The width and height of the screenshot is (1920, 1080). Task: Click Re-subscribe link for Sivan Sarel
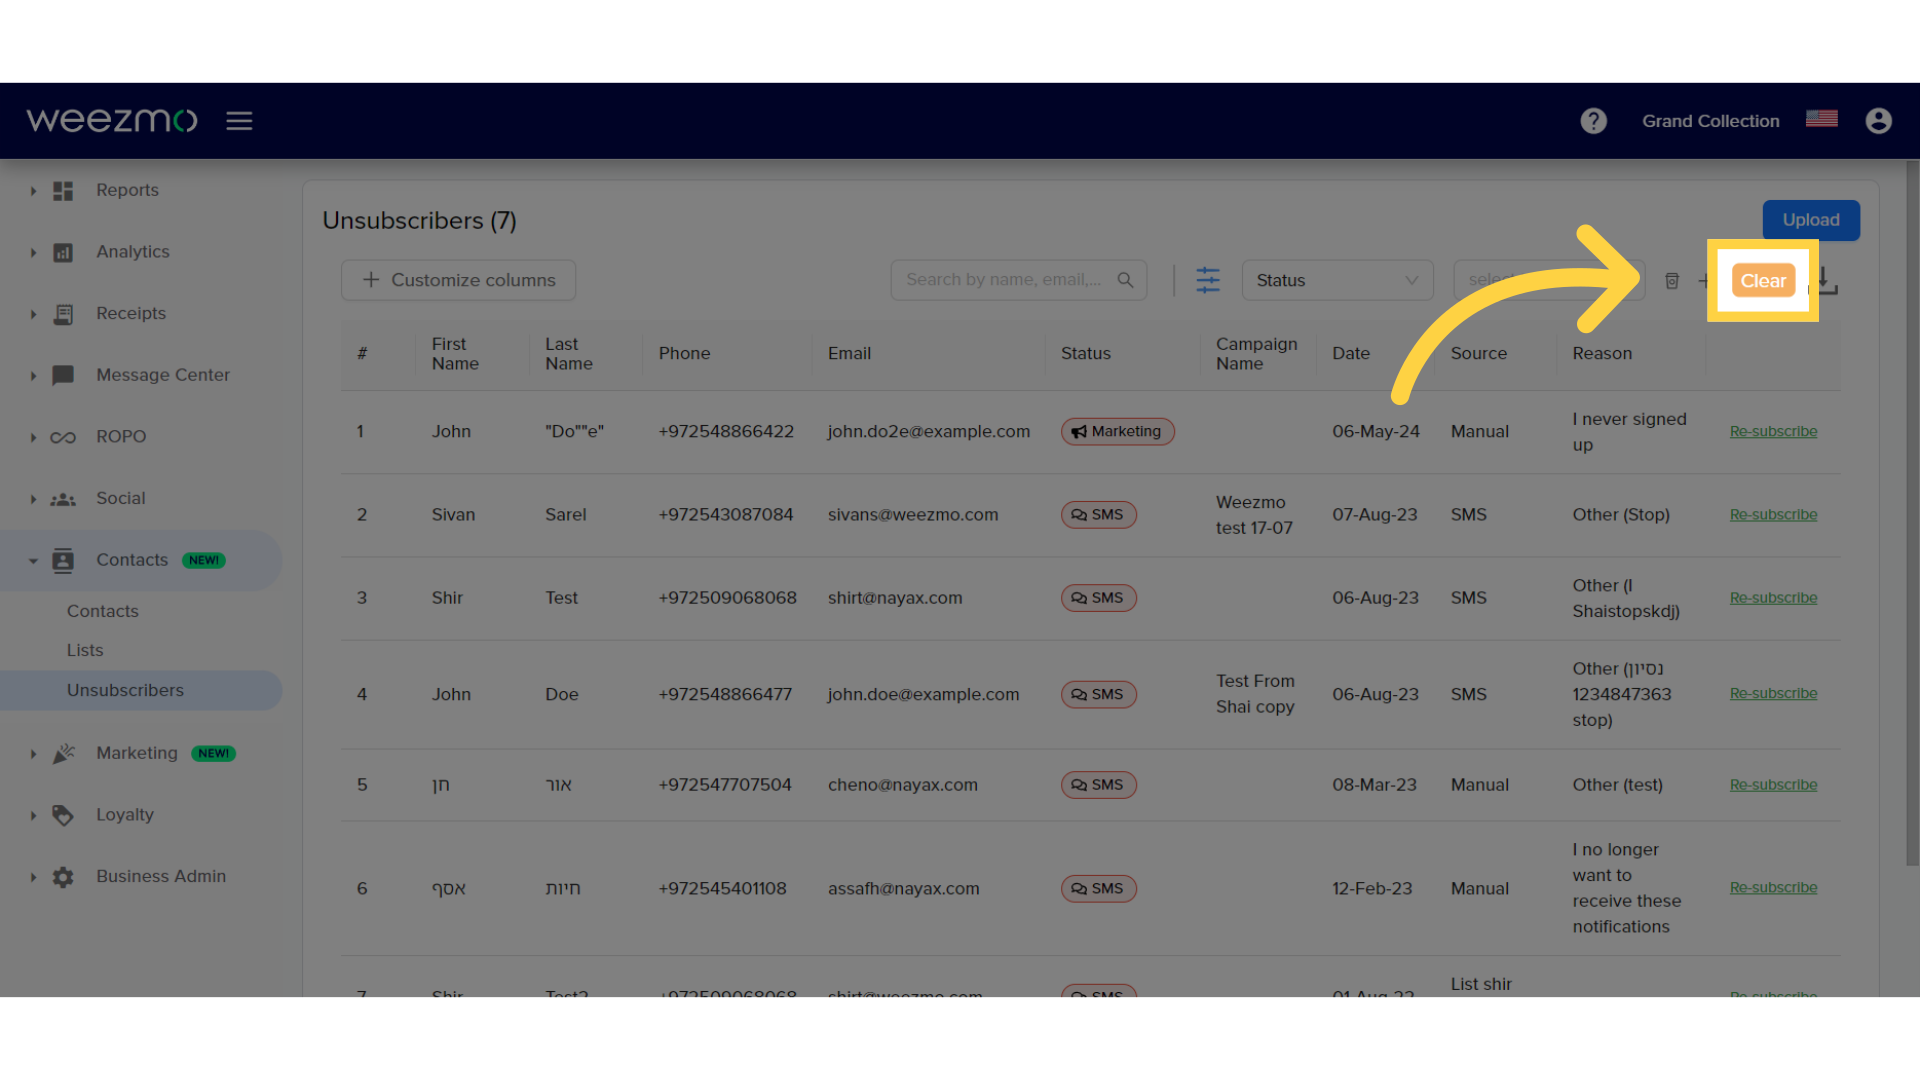(x=1772, y=513)
